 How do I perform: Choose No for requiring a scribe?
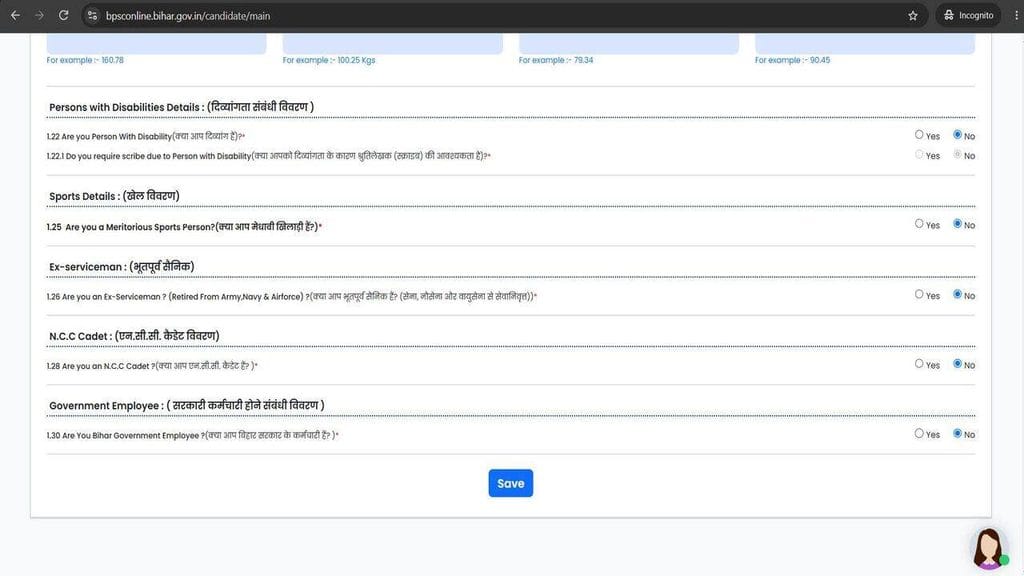(x=957, y=155)
